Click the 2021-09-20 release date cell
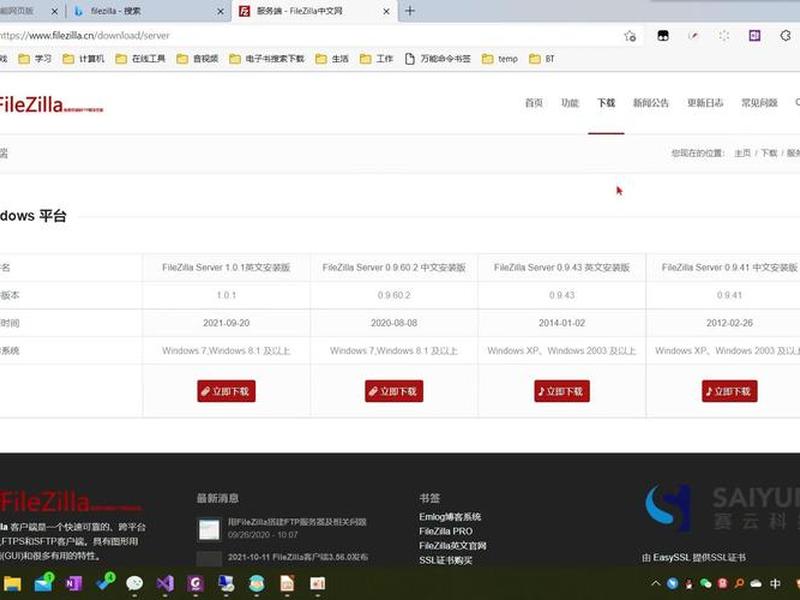Image resolution: width=800 pixels, height=600 pixels. (226, 323)
